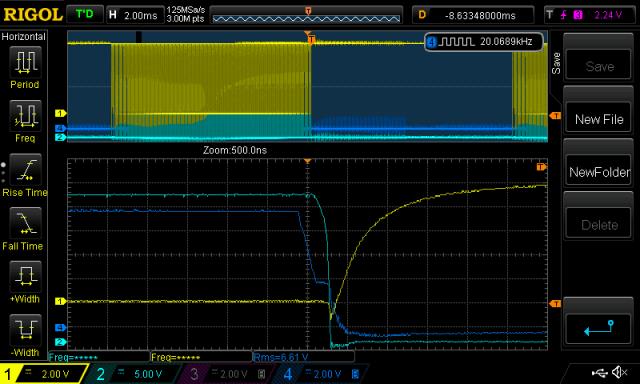The height and width of the screenshot is (384, 640).
Task: Open the Horizontal measurement menu header
Action: [x=24, y=37]
